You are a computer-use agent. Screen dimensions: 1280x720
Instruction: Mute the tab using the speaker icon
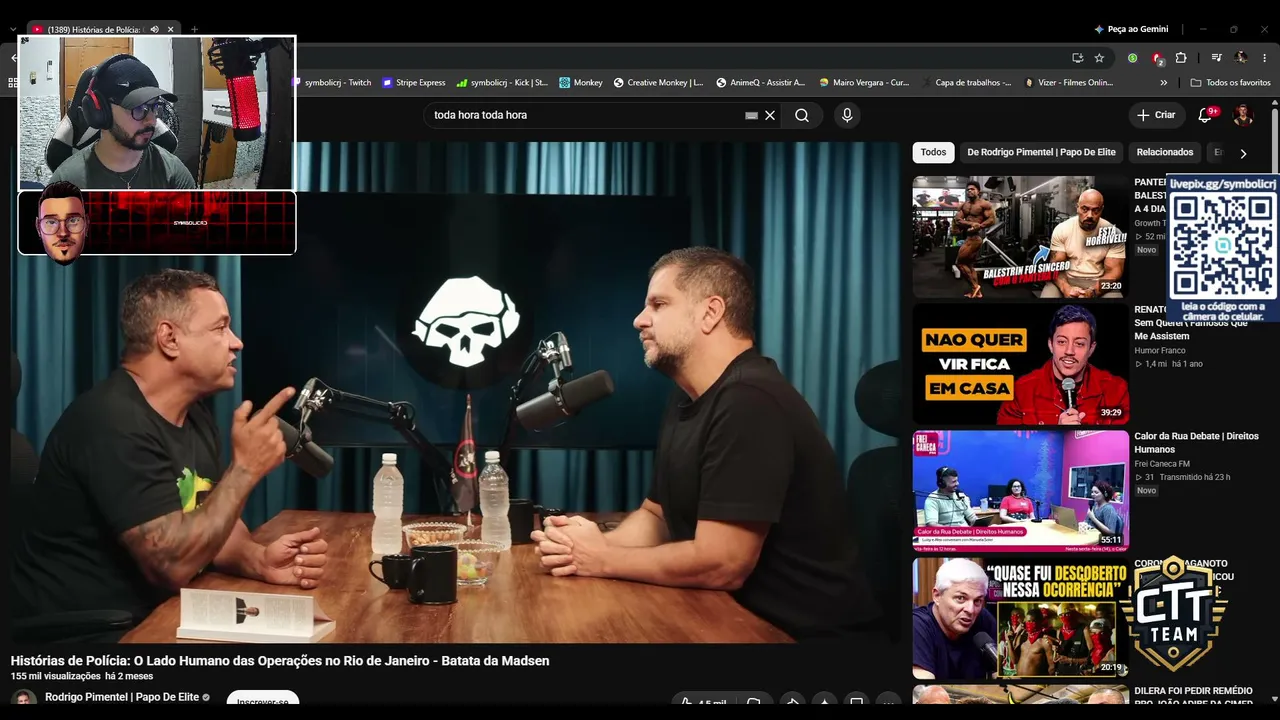154,29
